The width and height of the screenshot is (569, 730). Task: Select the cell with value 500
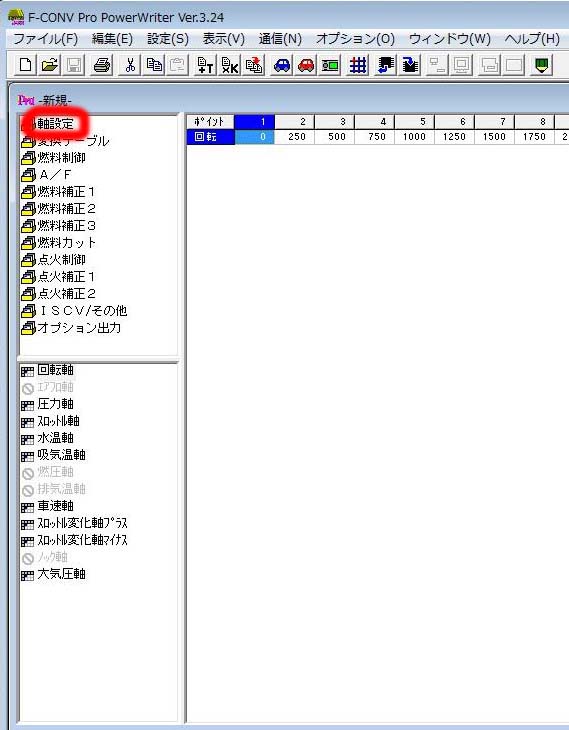(x=335, y=137)
